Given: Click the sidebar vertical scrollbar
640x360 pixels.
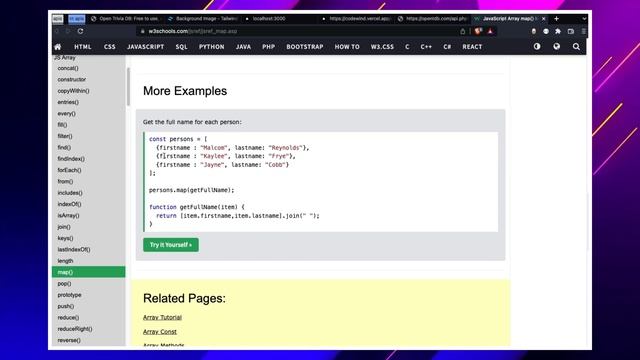Looking at the screenshot, I should [x=128, y=87].
